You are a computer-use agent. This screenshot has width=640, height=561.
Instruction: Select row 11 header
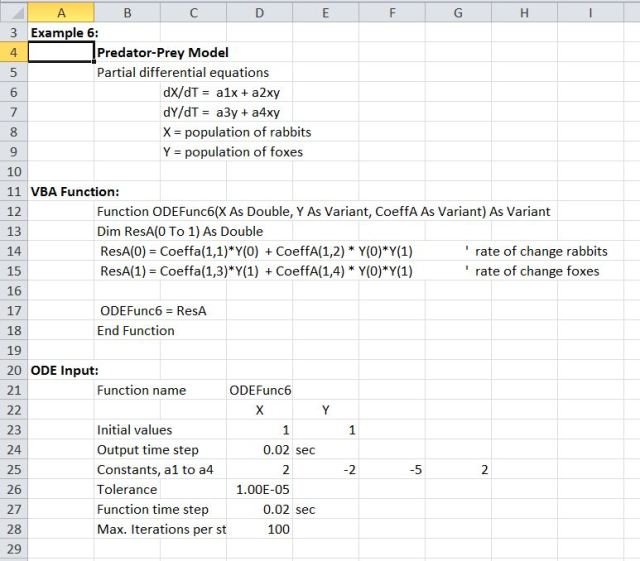pyautogui.click(x=13, y=191)
